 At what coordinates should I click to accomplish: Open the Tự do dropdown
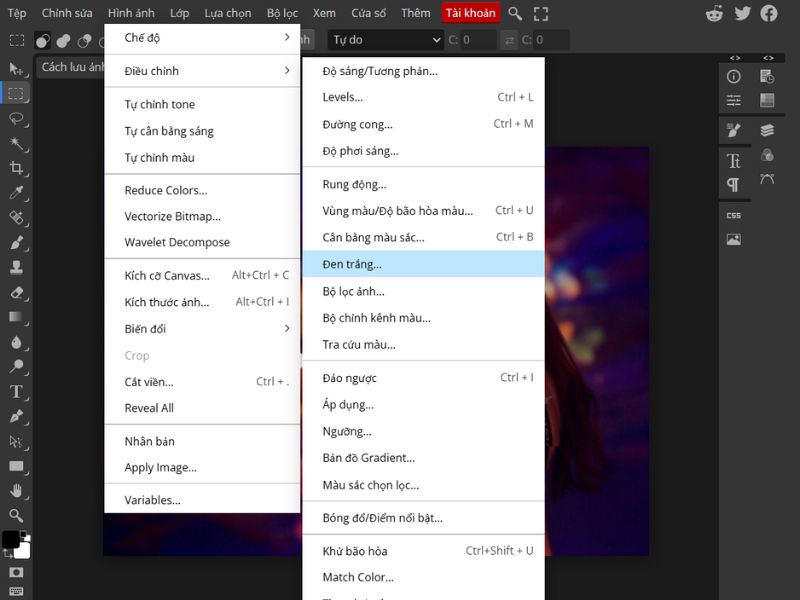pos(385,40)
